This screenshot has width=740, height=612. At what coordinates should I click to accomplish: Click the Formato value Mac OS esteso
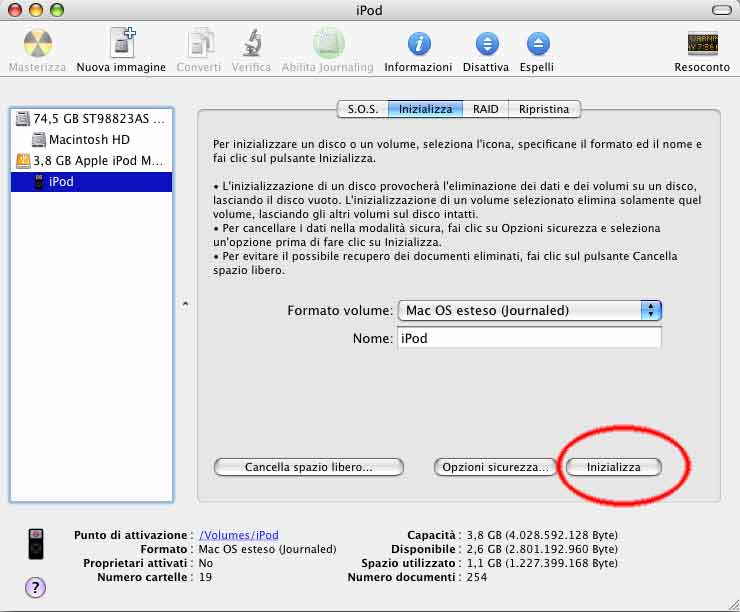268,549
